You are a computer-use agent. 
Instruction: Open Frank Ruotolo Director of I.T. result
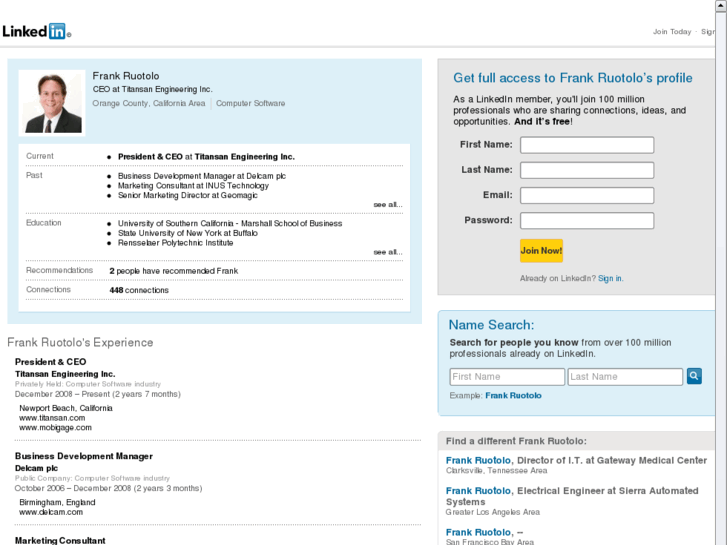[478, 460]
